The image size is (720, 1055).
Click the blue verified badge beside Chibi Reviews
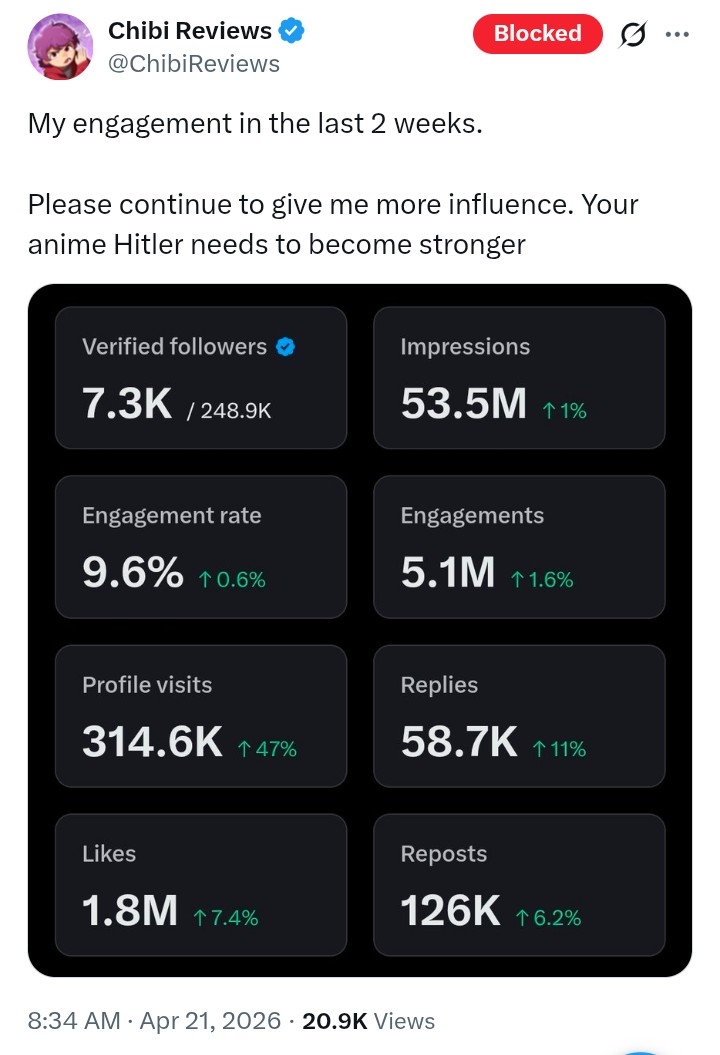tap(291, 31)
